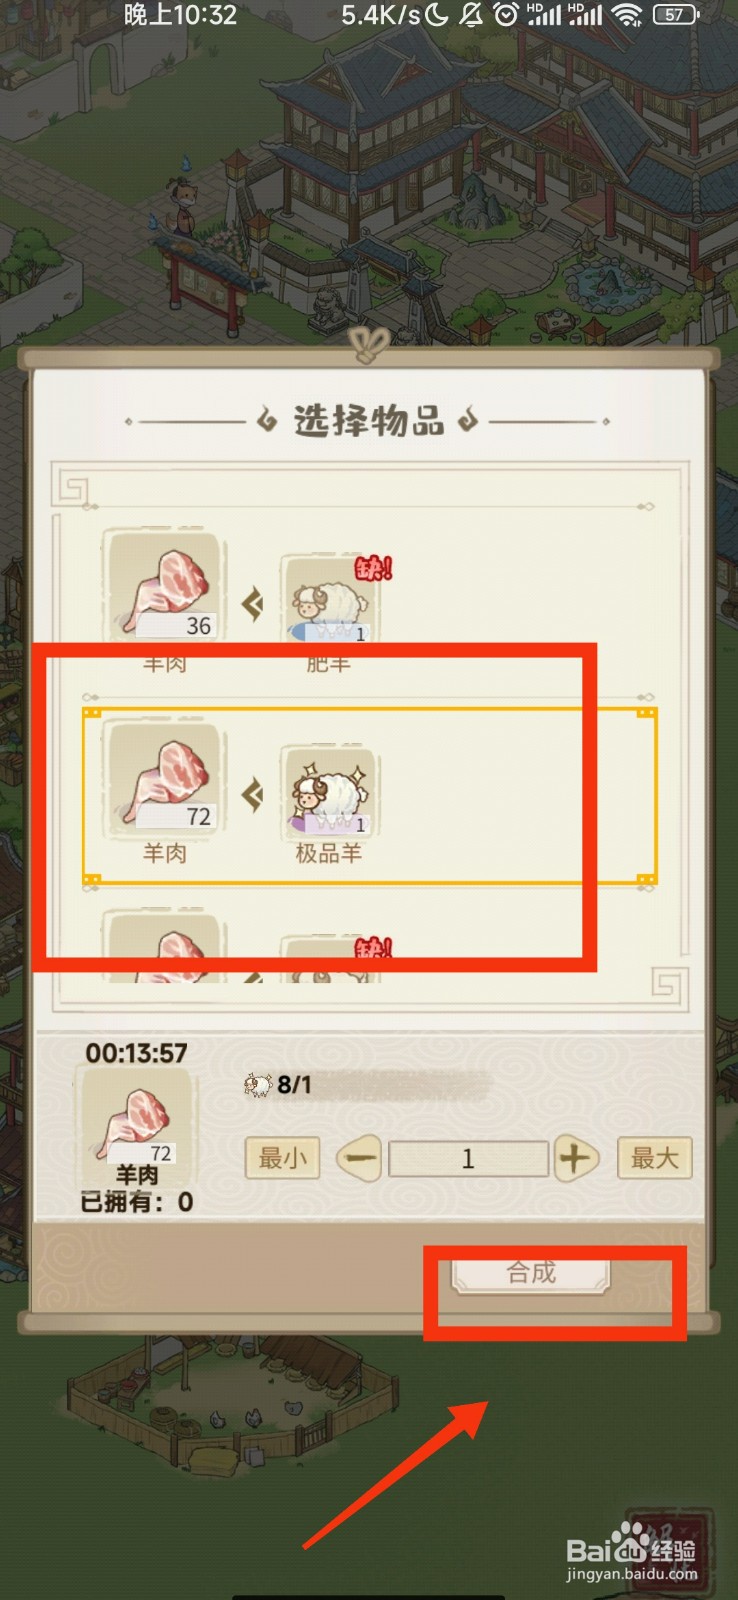Click the 最小 minimum quantity button
Screen dimensions: 738x1600
282,1158
